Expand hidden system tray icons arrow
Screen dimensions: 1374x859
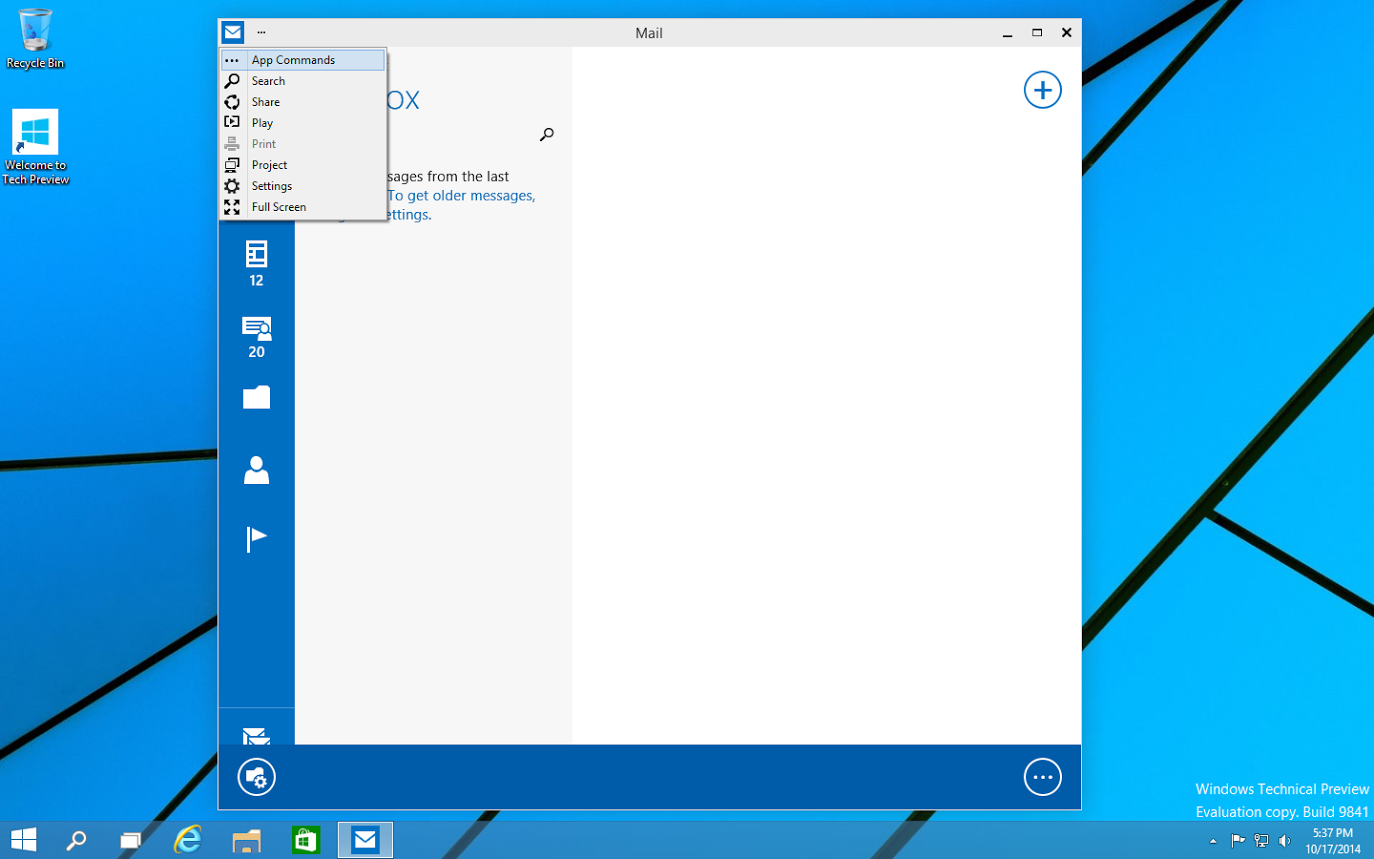1213,841
